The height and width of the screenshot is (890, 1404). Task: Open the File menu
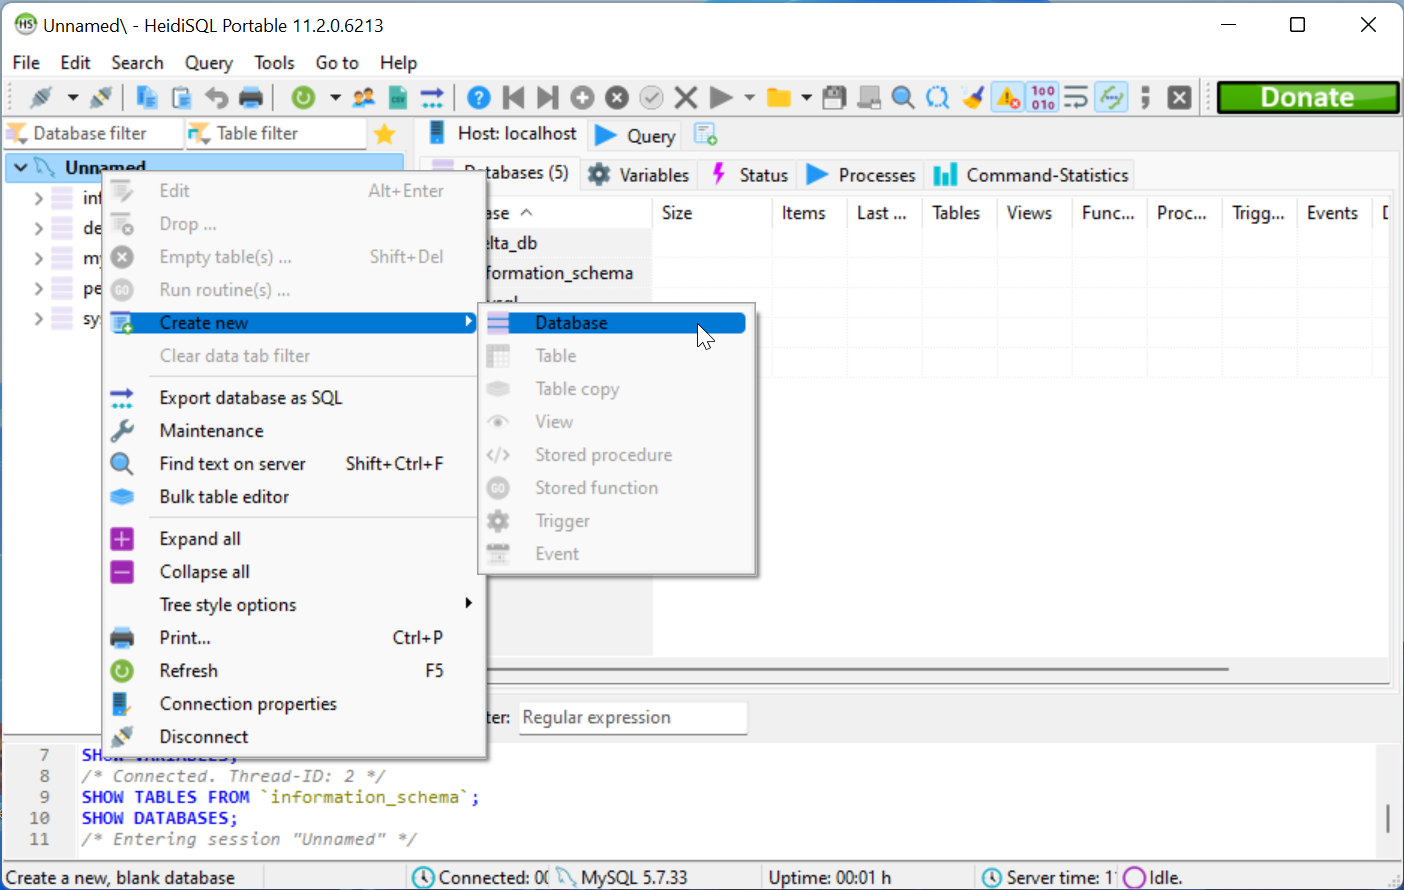(26, 62)
